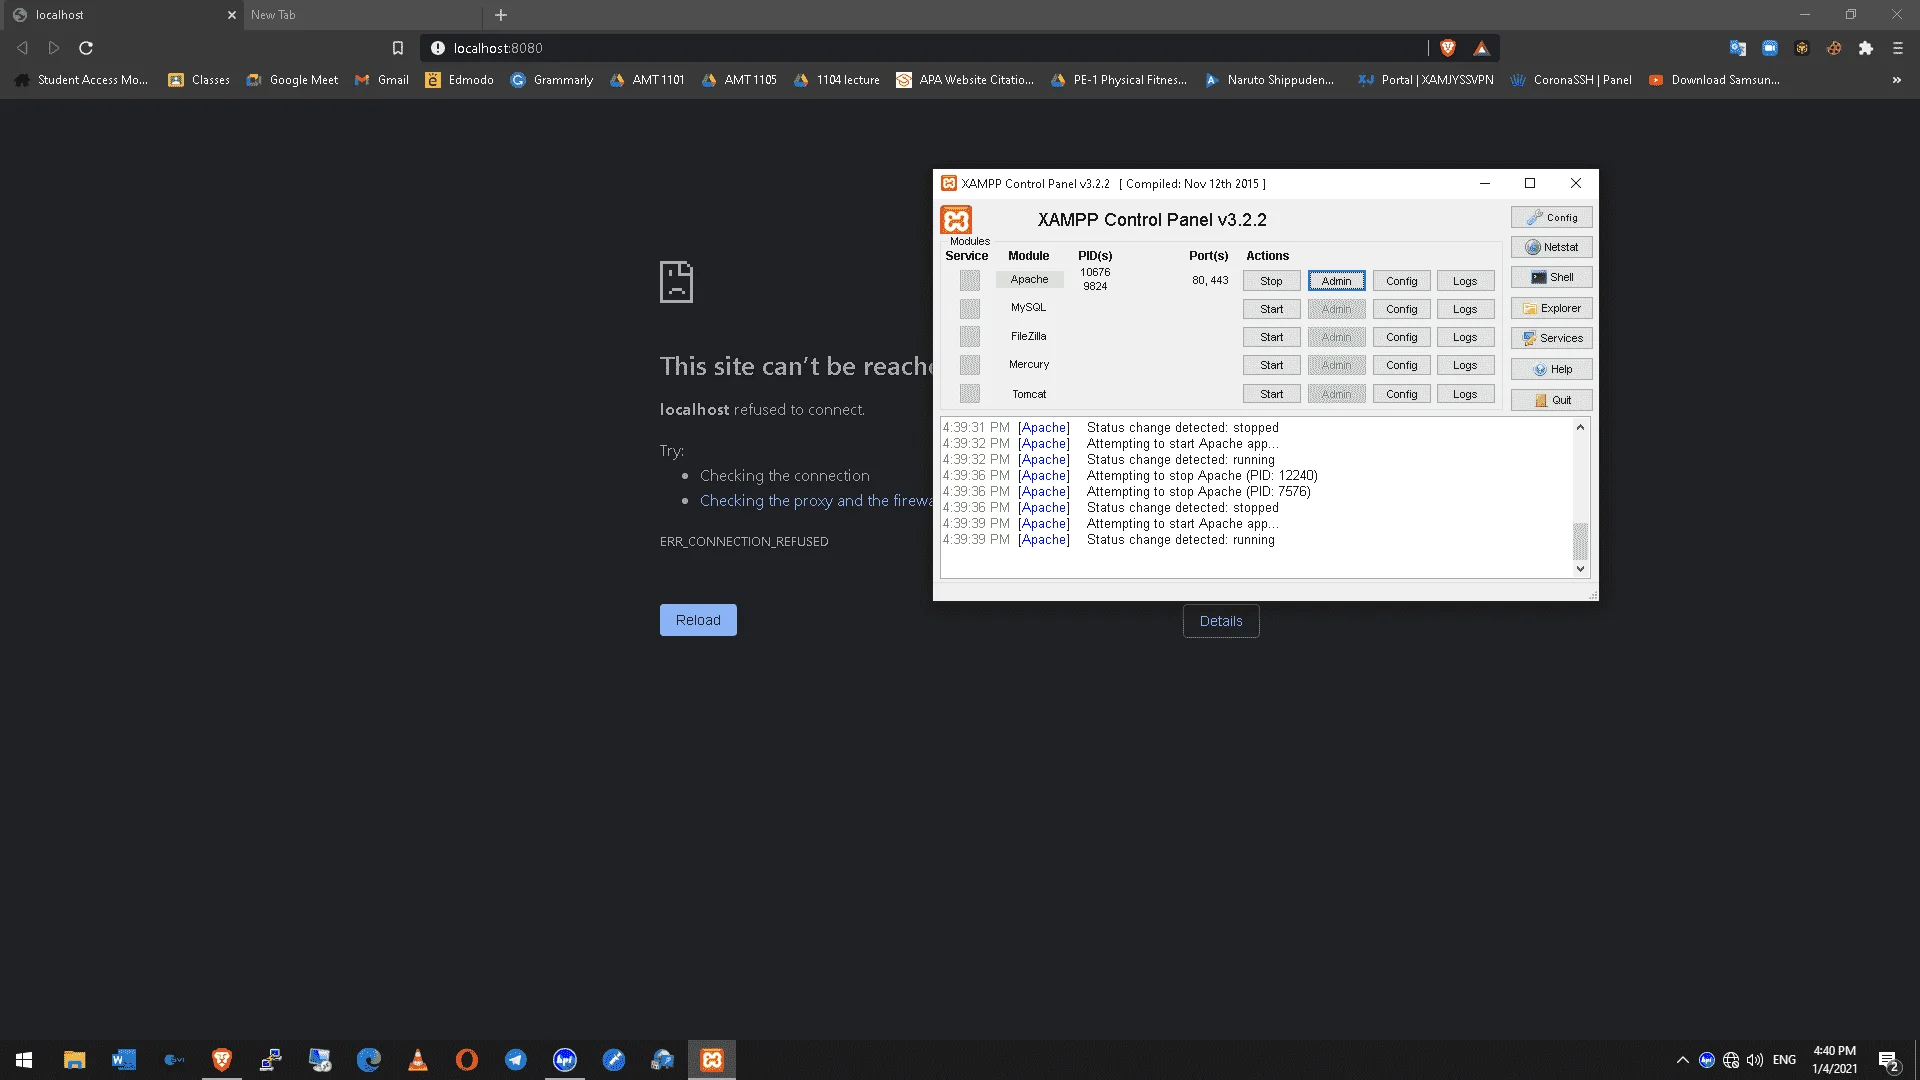Click the XAMPP log scrollbar up arrow

(x=1580, y=427)
